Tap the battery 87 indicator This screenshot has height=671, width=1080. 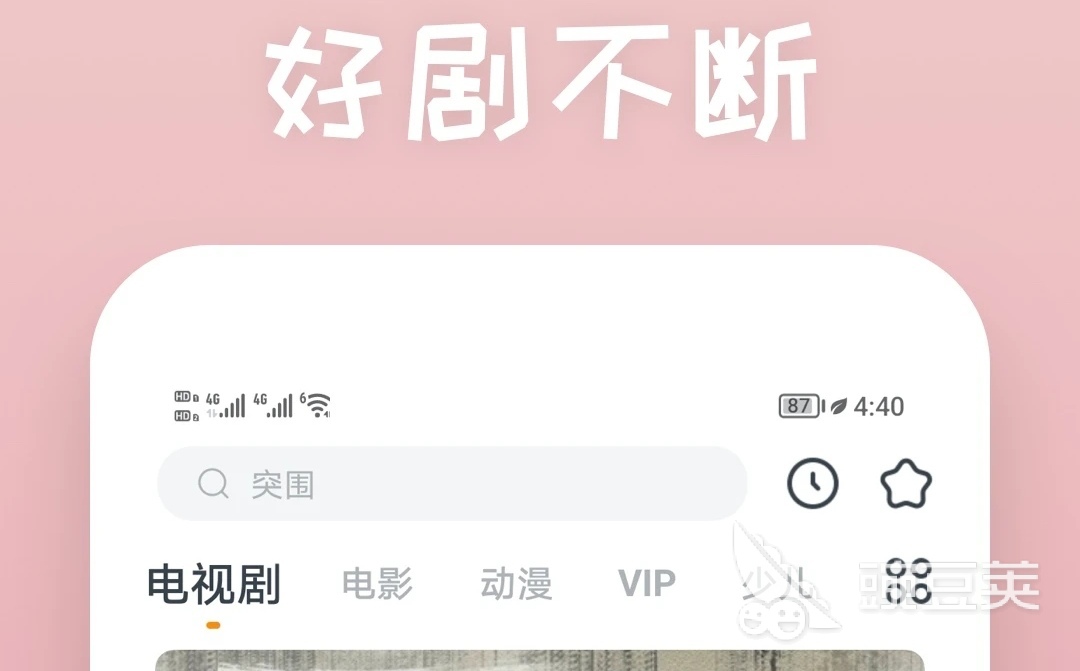(801, 406)
